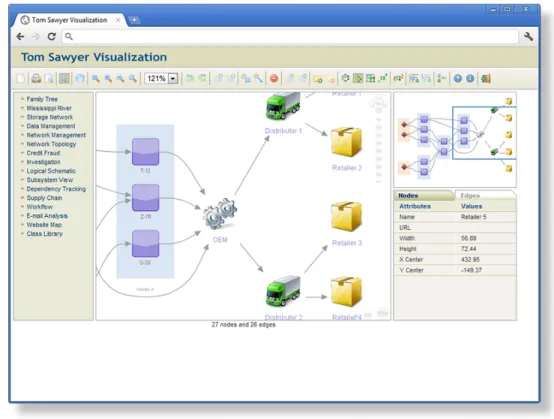Select the Retailer 2 box node
Viewport: 554px width, 419px height.
(347, 142)
